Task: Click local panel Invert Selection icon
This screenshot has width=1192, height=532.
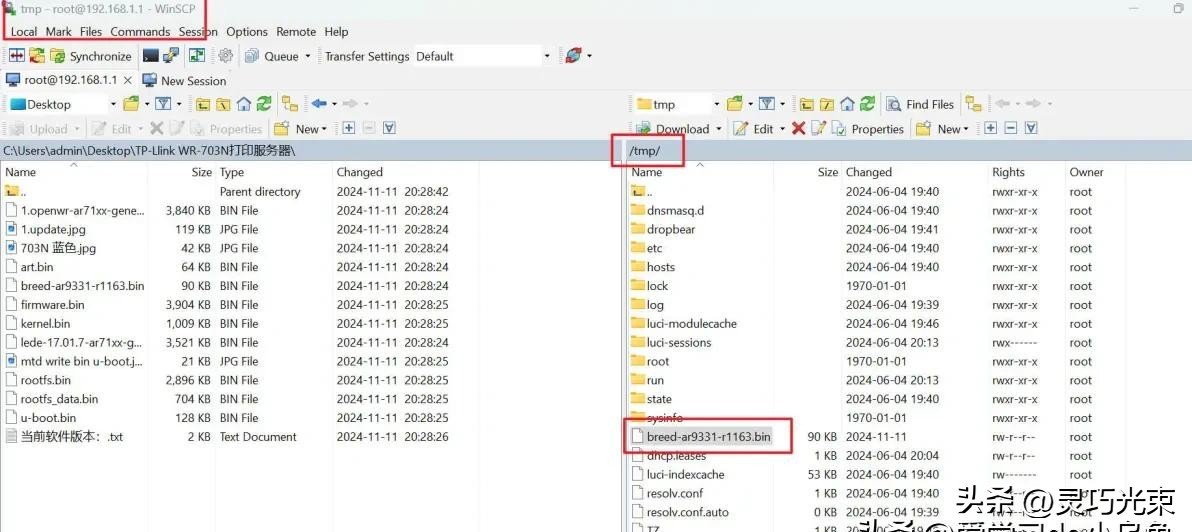Action: (x=389, y=128)
